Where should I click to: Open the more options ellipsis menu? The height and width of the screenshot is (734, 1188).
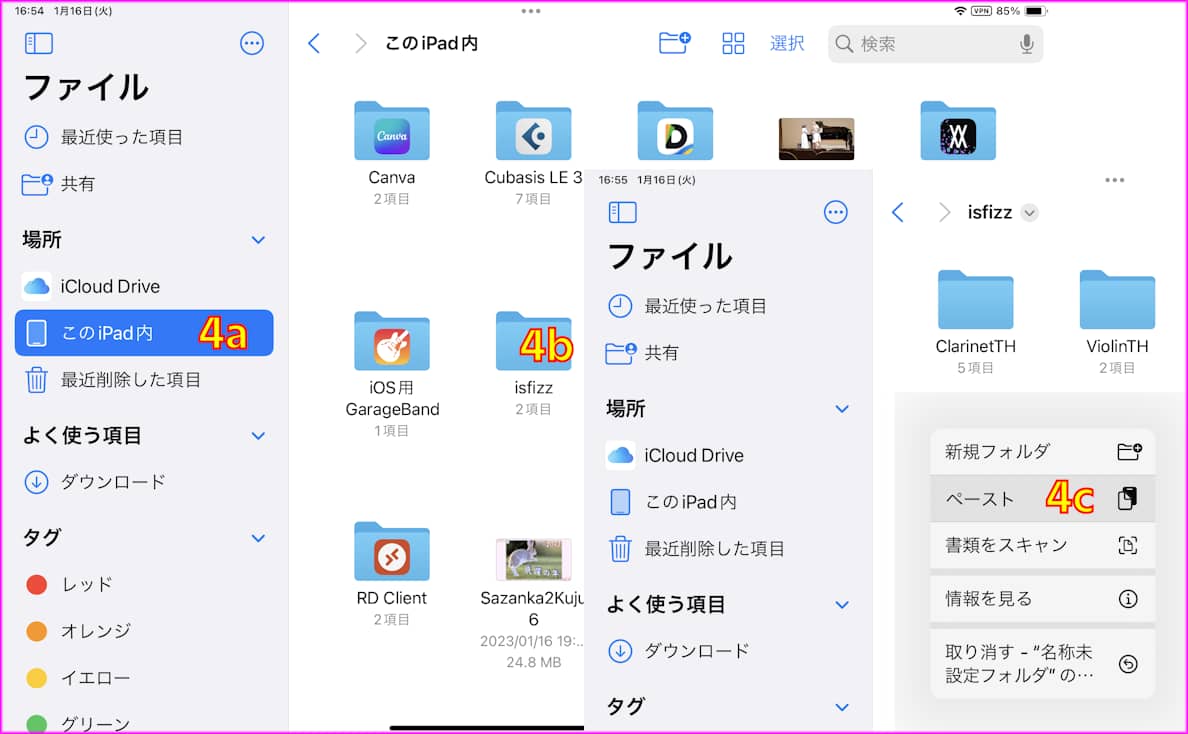251,43
